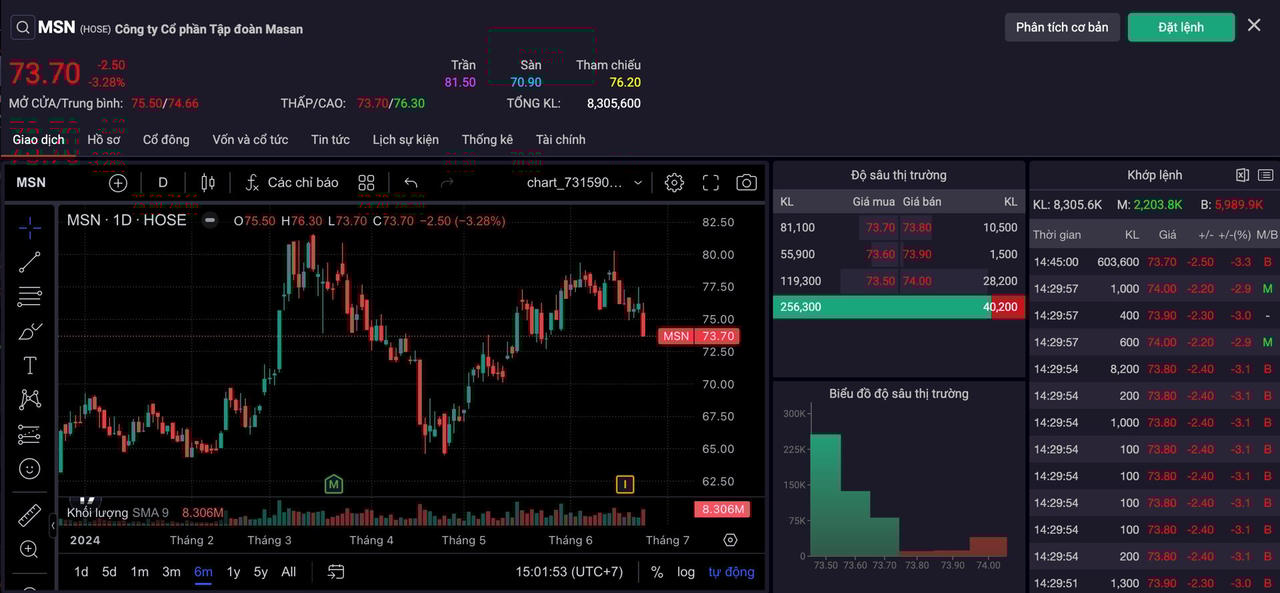This screenshot has height=593, width=1280.
Task: Click 'Phân tích cơ bản' button
Action: 1062,27
